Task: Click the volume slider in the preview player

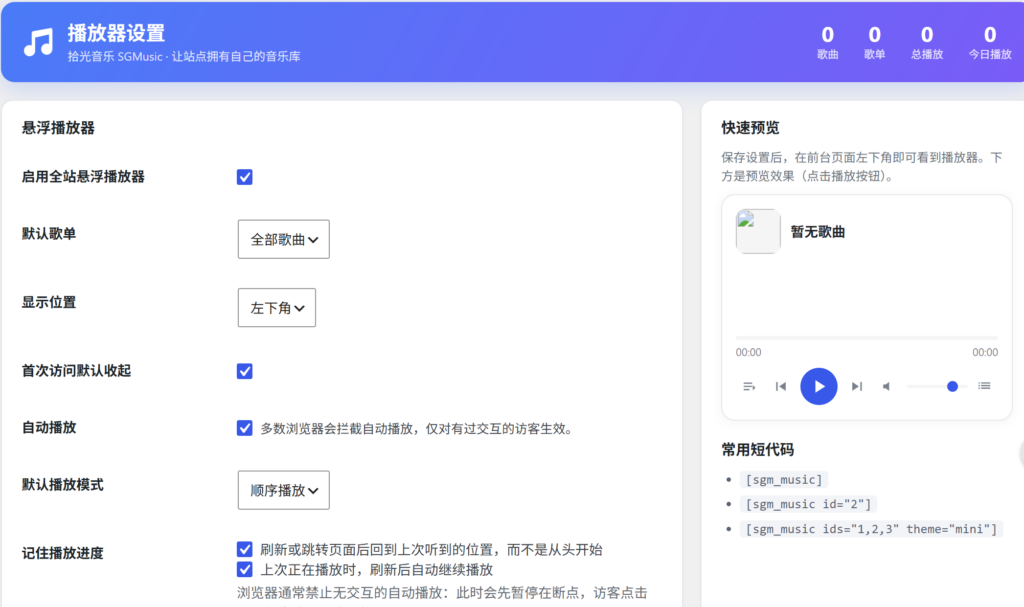Action: tap(936, 386)
